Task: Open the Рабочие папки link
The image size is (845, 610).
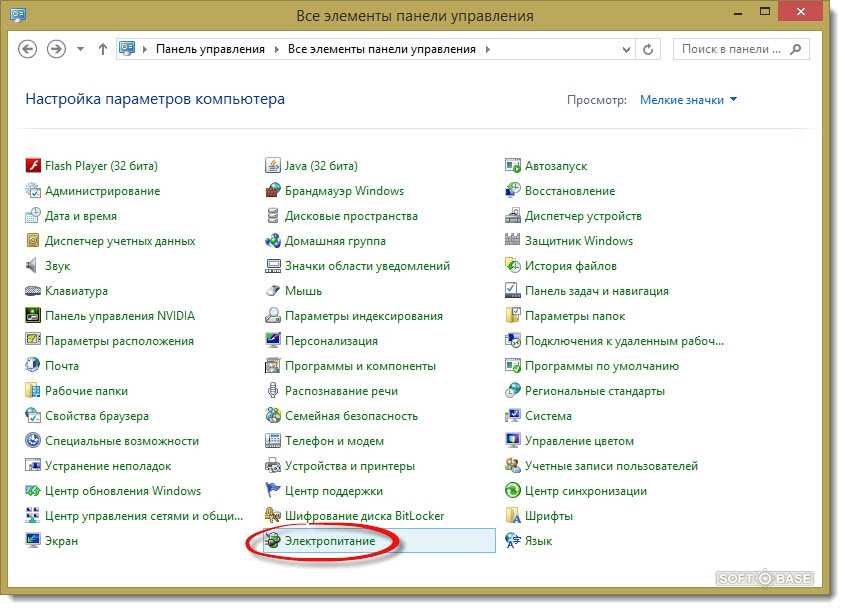Action: (86, 391)
